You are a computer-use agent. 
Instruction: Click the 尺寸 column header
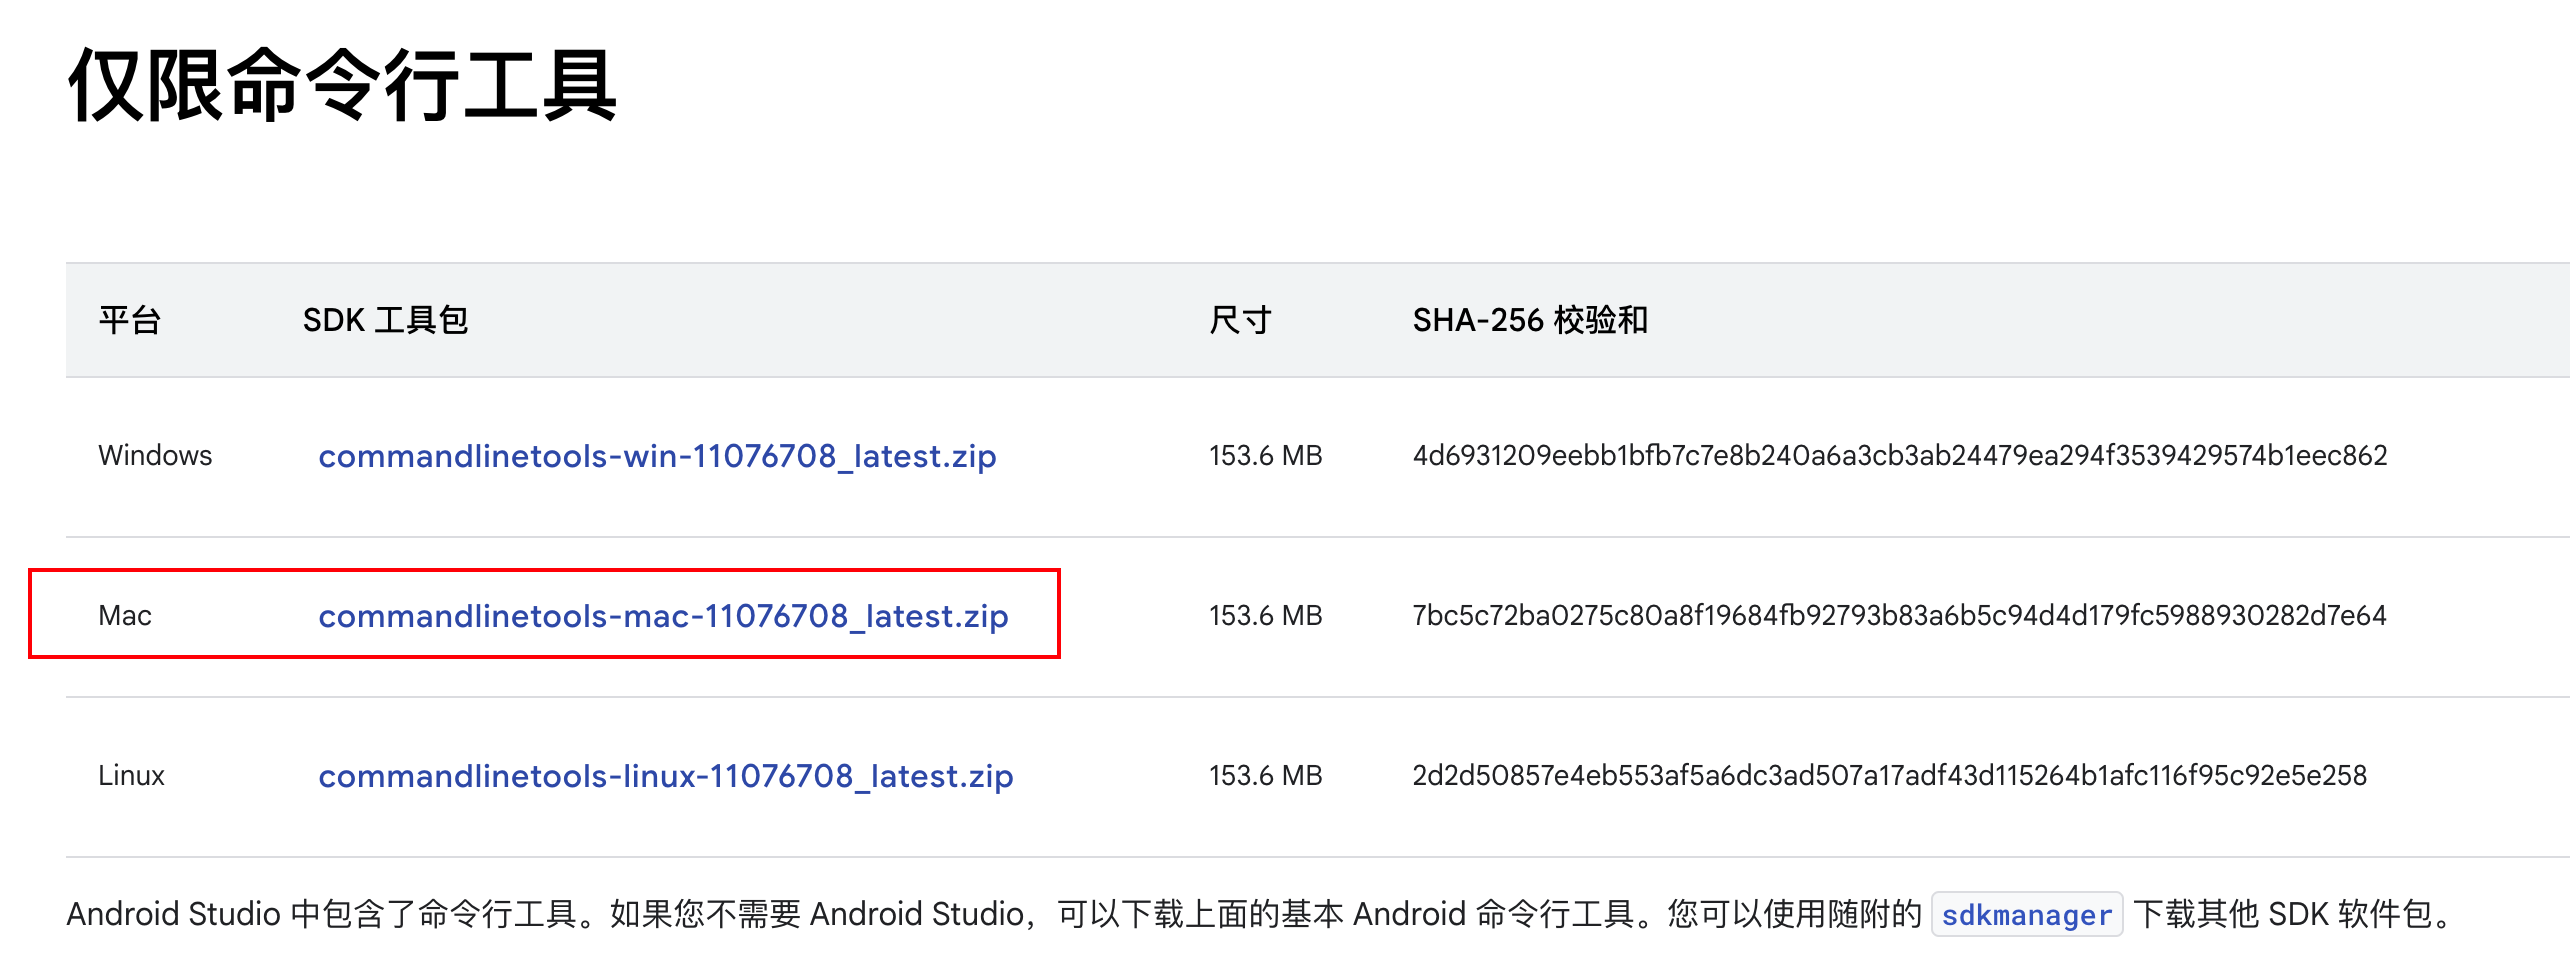pyautogui.click(x=1240, y=320)
